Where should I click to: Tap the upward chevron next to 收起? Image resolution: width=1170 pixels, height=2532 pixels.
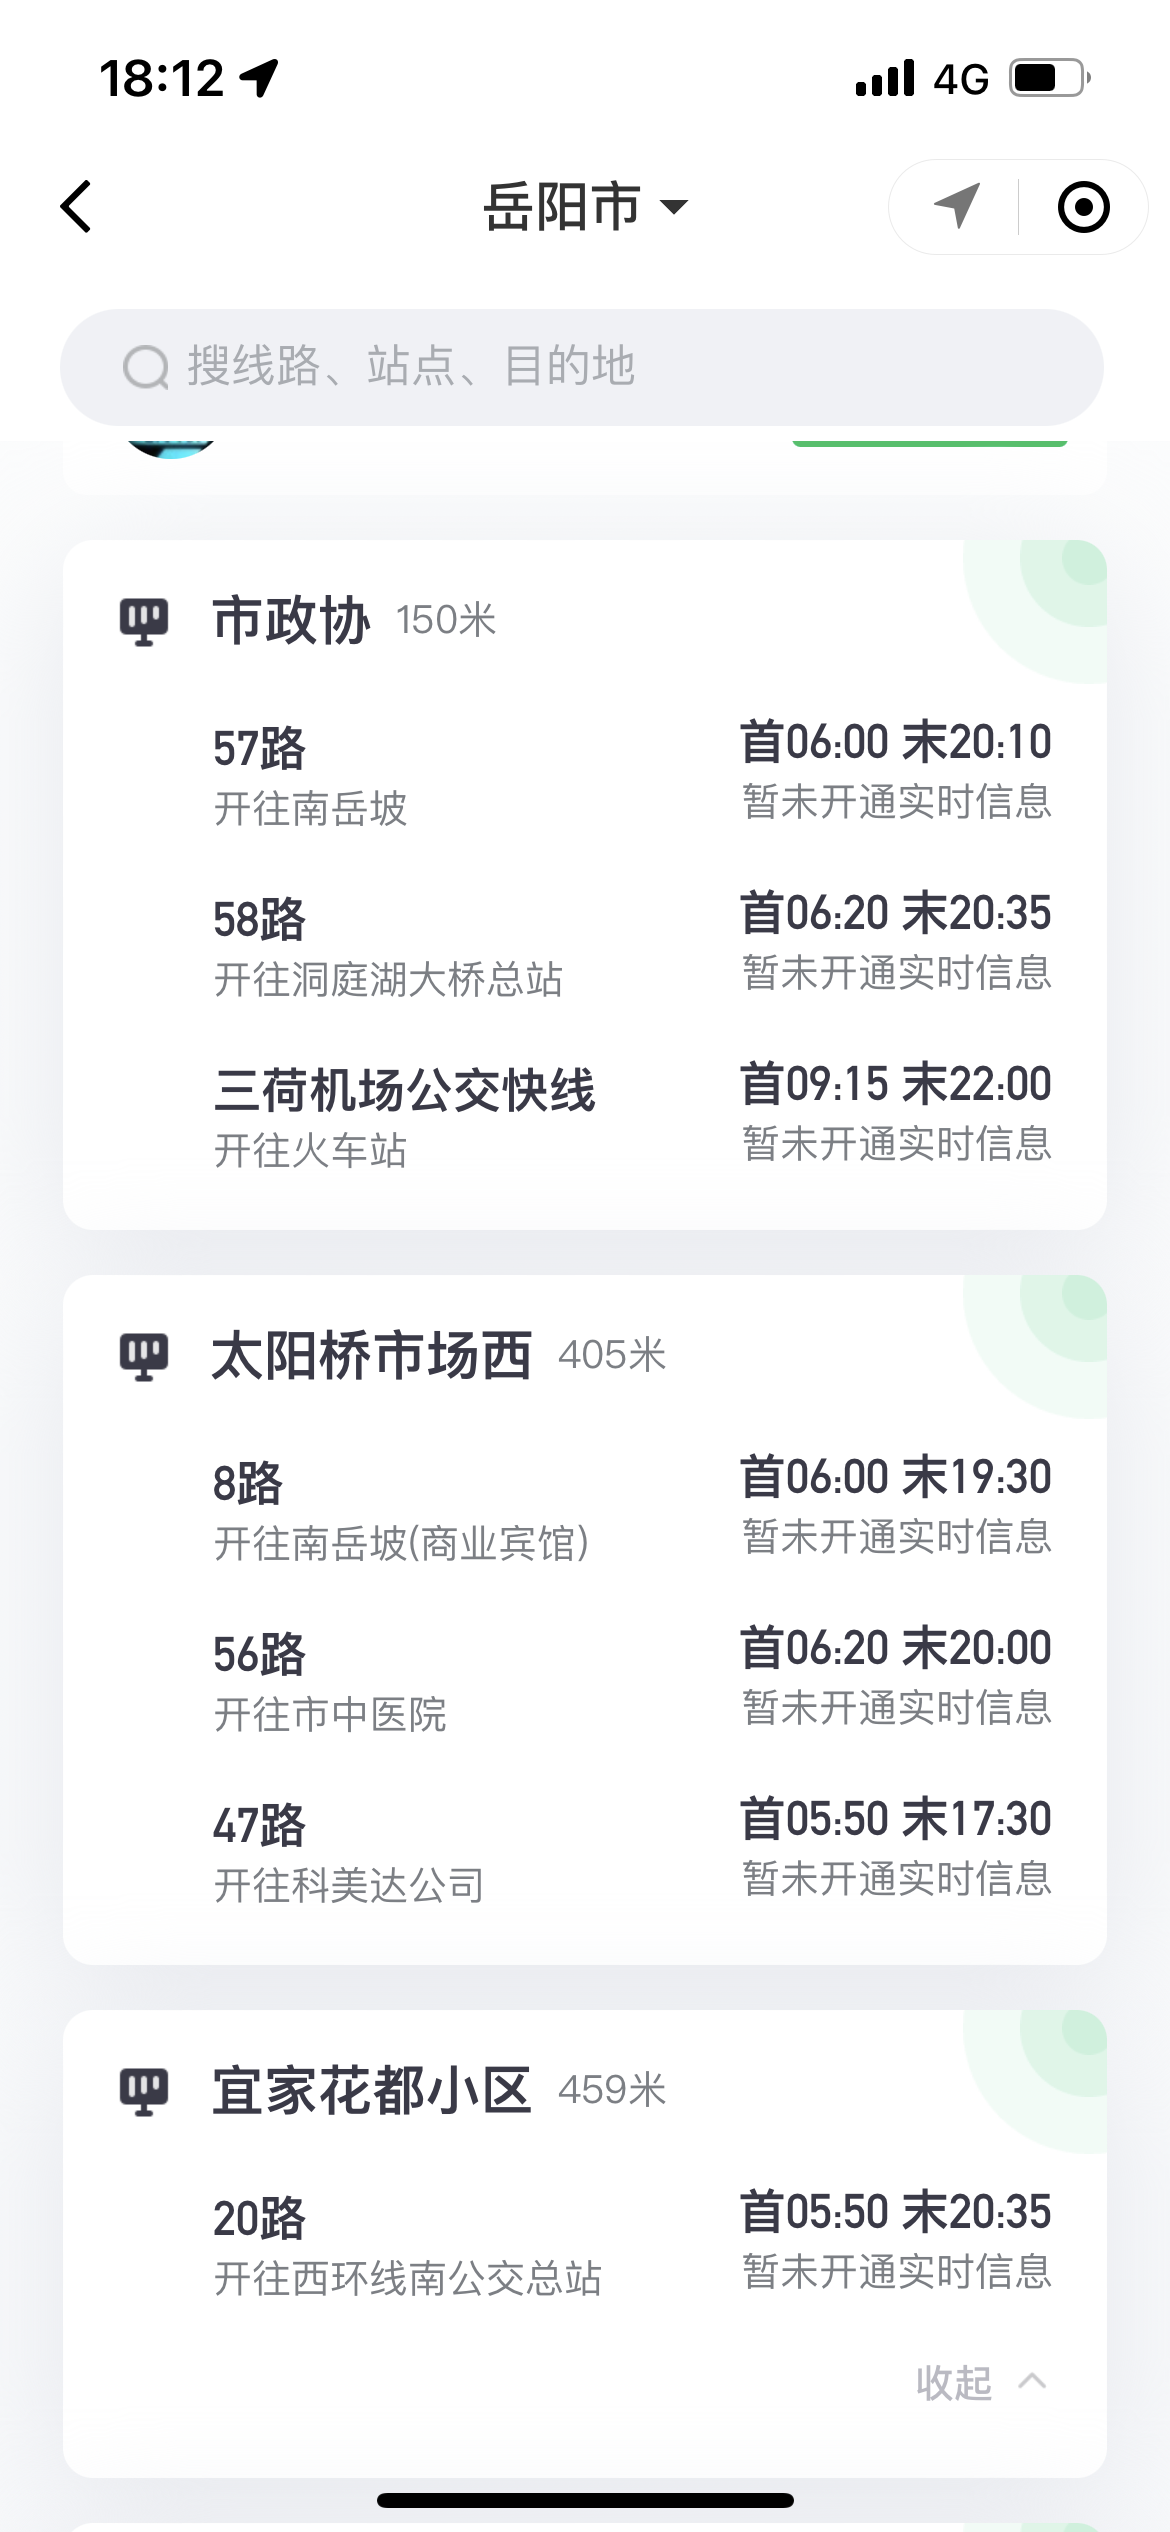[x=1032, y=2382]
